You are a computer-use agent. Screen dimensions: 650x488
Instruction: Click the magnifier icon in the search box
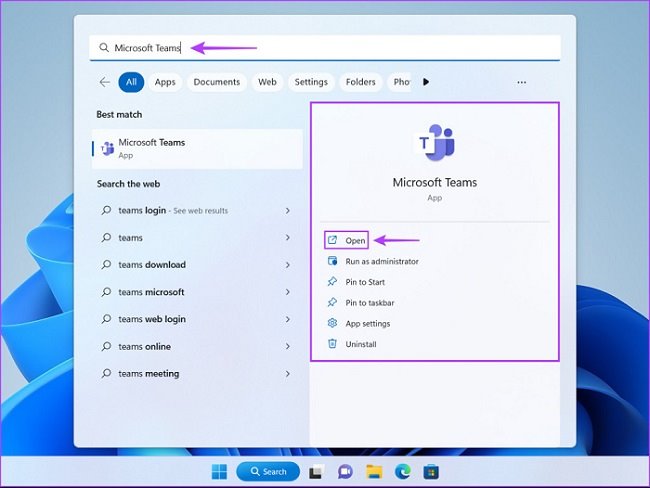pos(104,48)
